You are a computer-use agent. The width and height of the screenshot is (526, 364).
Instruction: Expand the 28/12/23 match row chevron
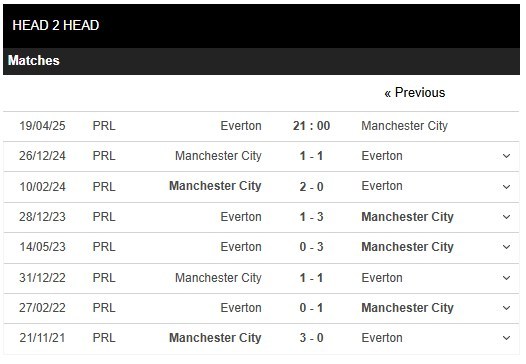(506, 217)
